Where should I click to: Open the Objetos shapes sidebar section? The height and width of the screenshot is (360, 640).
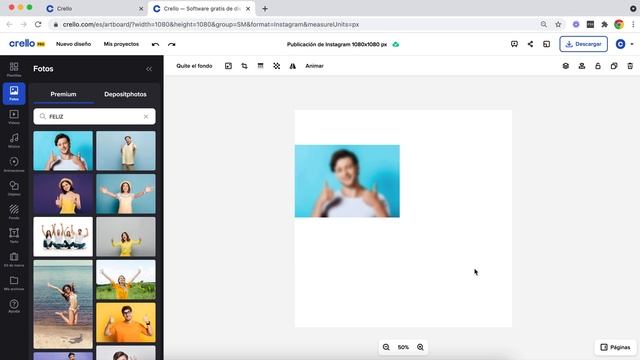14,188
